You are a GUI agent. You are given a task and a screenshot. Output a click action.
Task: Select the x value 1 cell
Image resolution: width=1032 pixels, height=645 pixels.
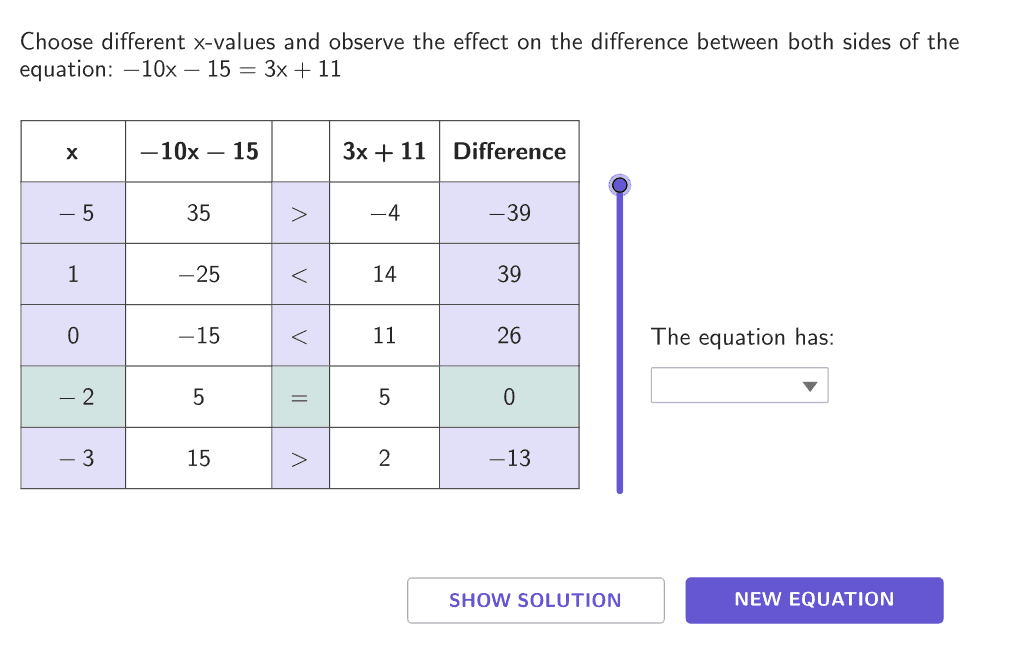pyautogui.click(x=73, y=274)
